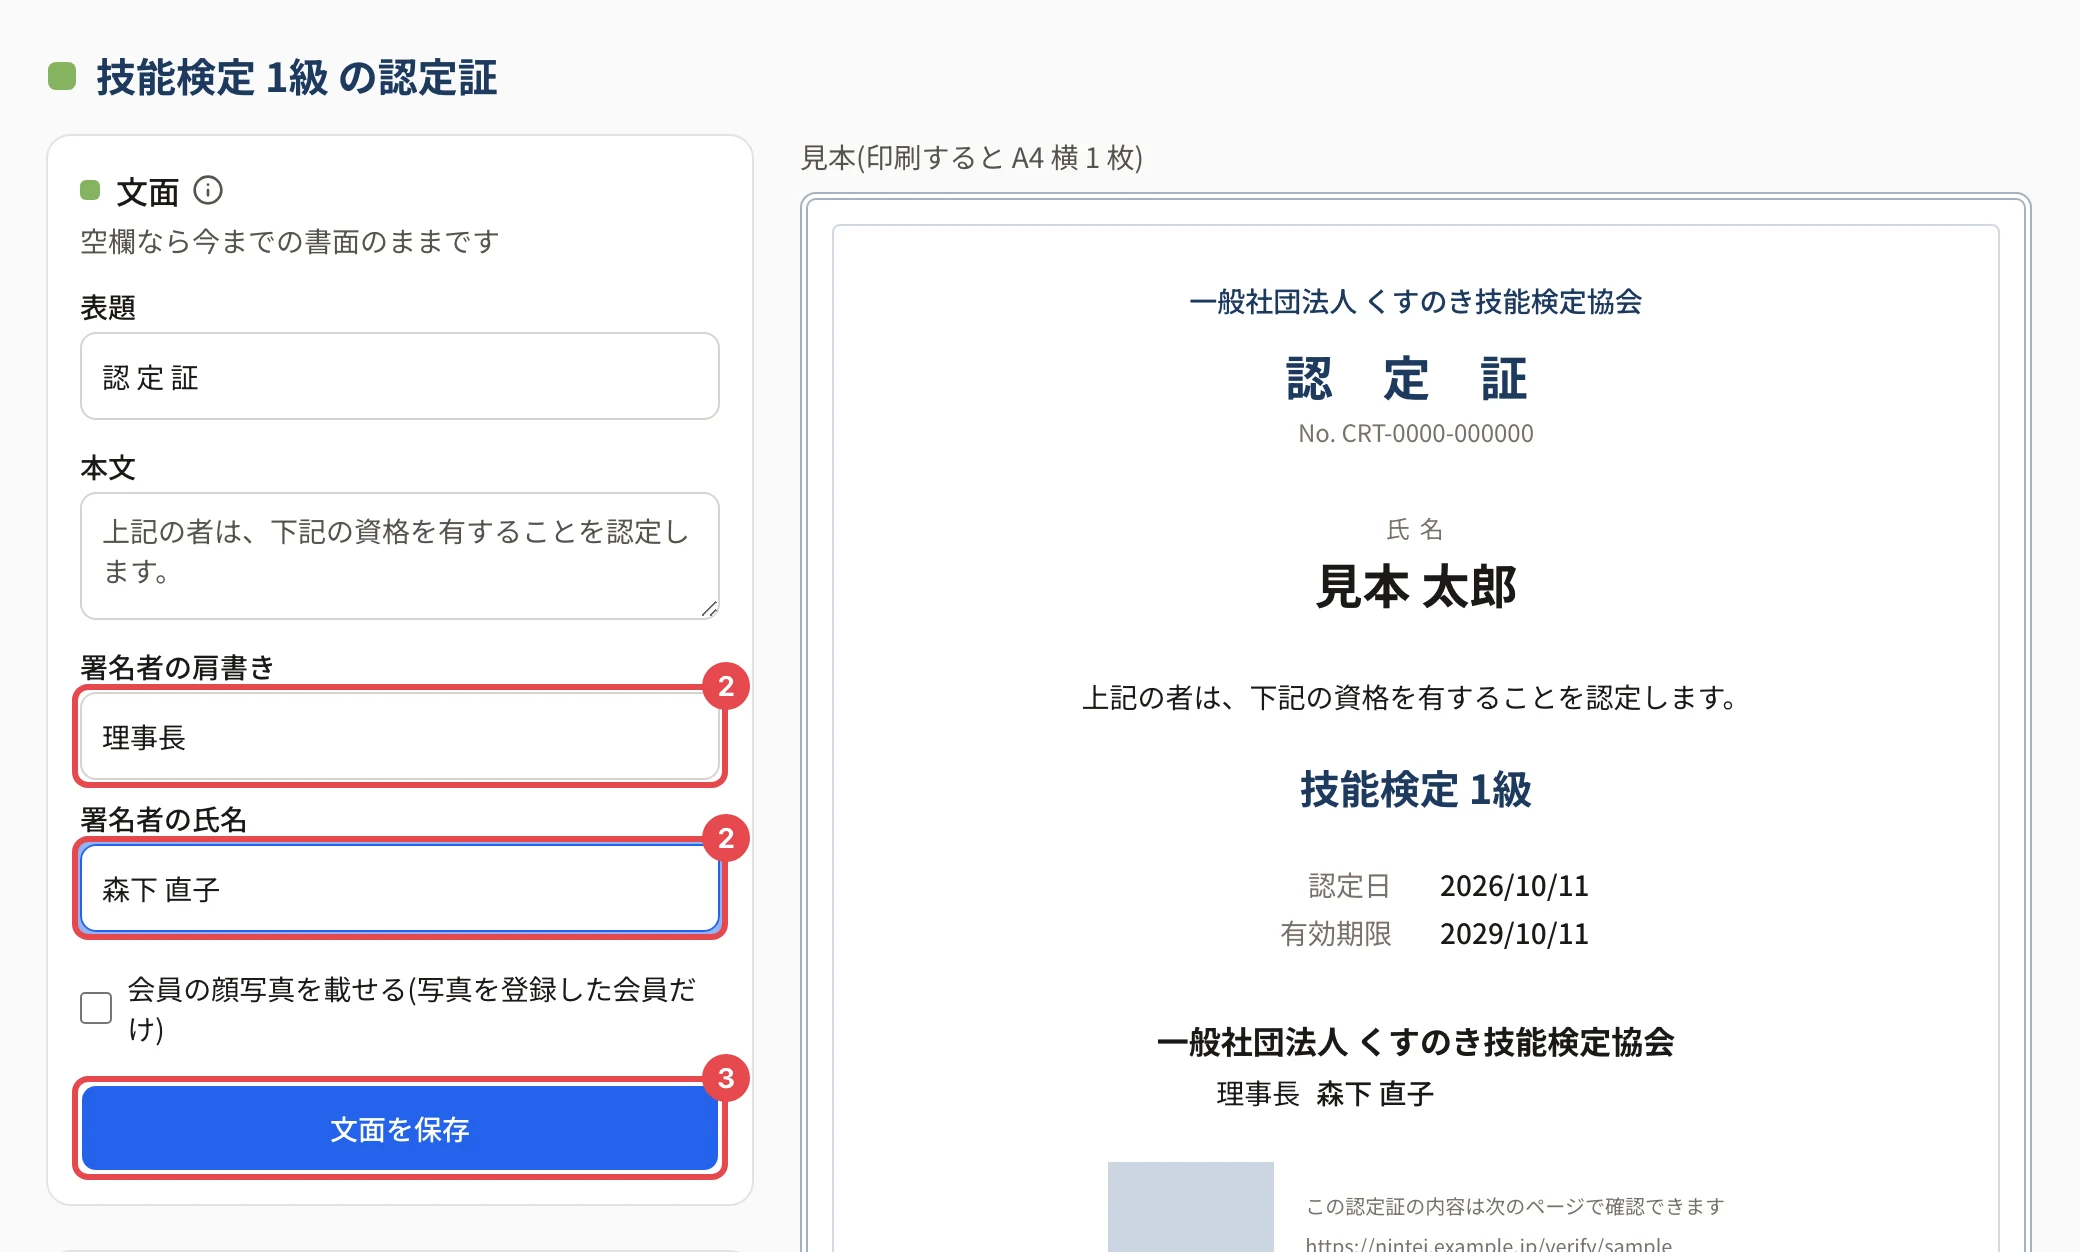Click the 署名者の肩書き field with 理事長
The height and width of the screenshot is (1252, 2080).
[400, 736]
